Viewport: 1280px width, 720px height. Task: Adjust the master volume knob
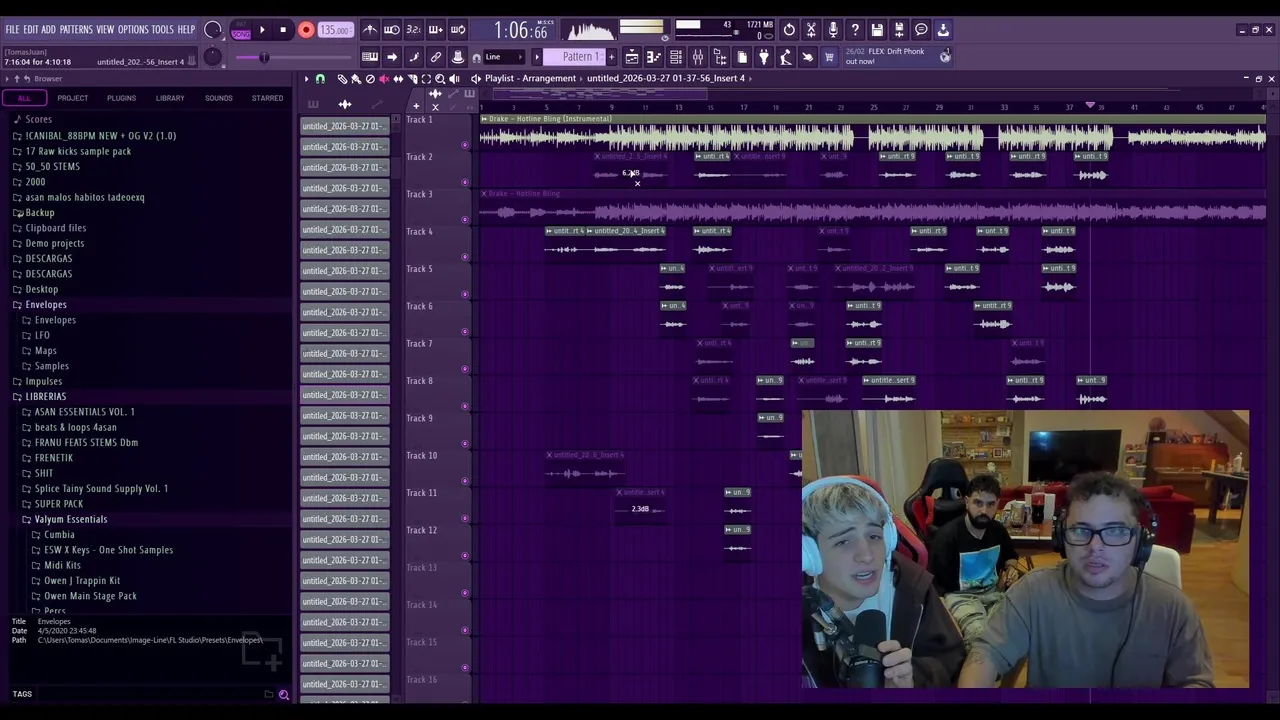213,30
